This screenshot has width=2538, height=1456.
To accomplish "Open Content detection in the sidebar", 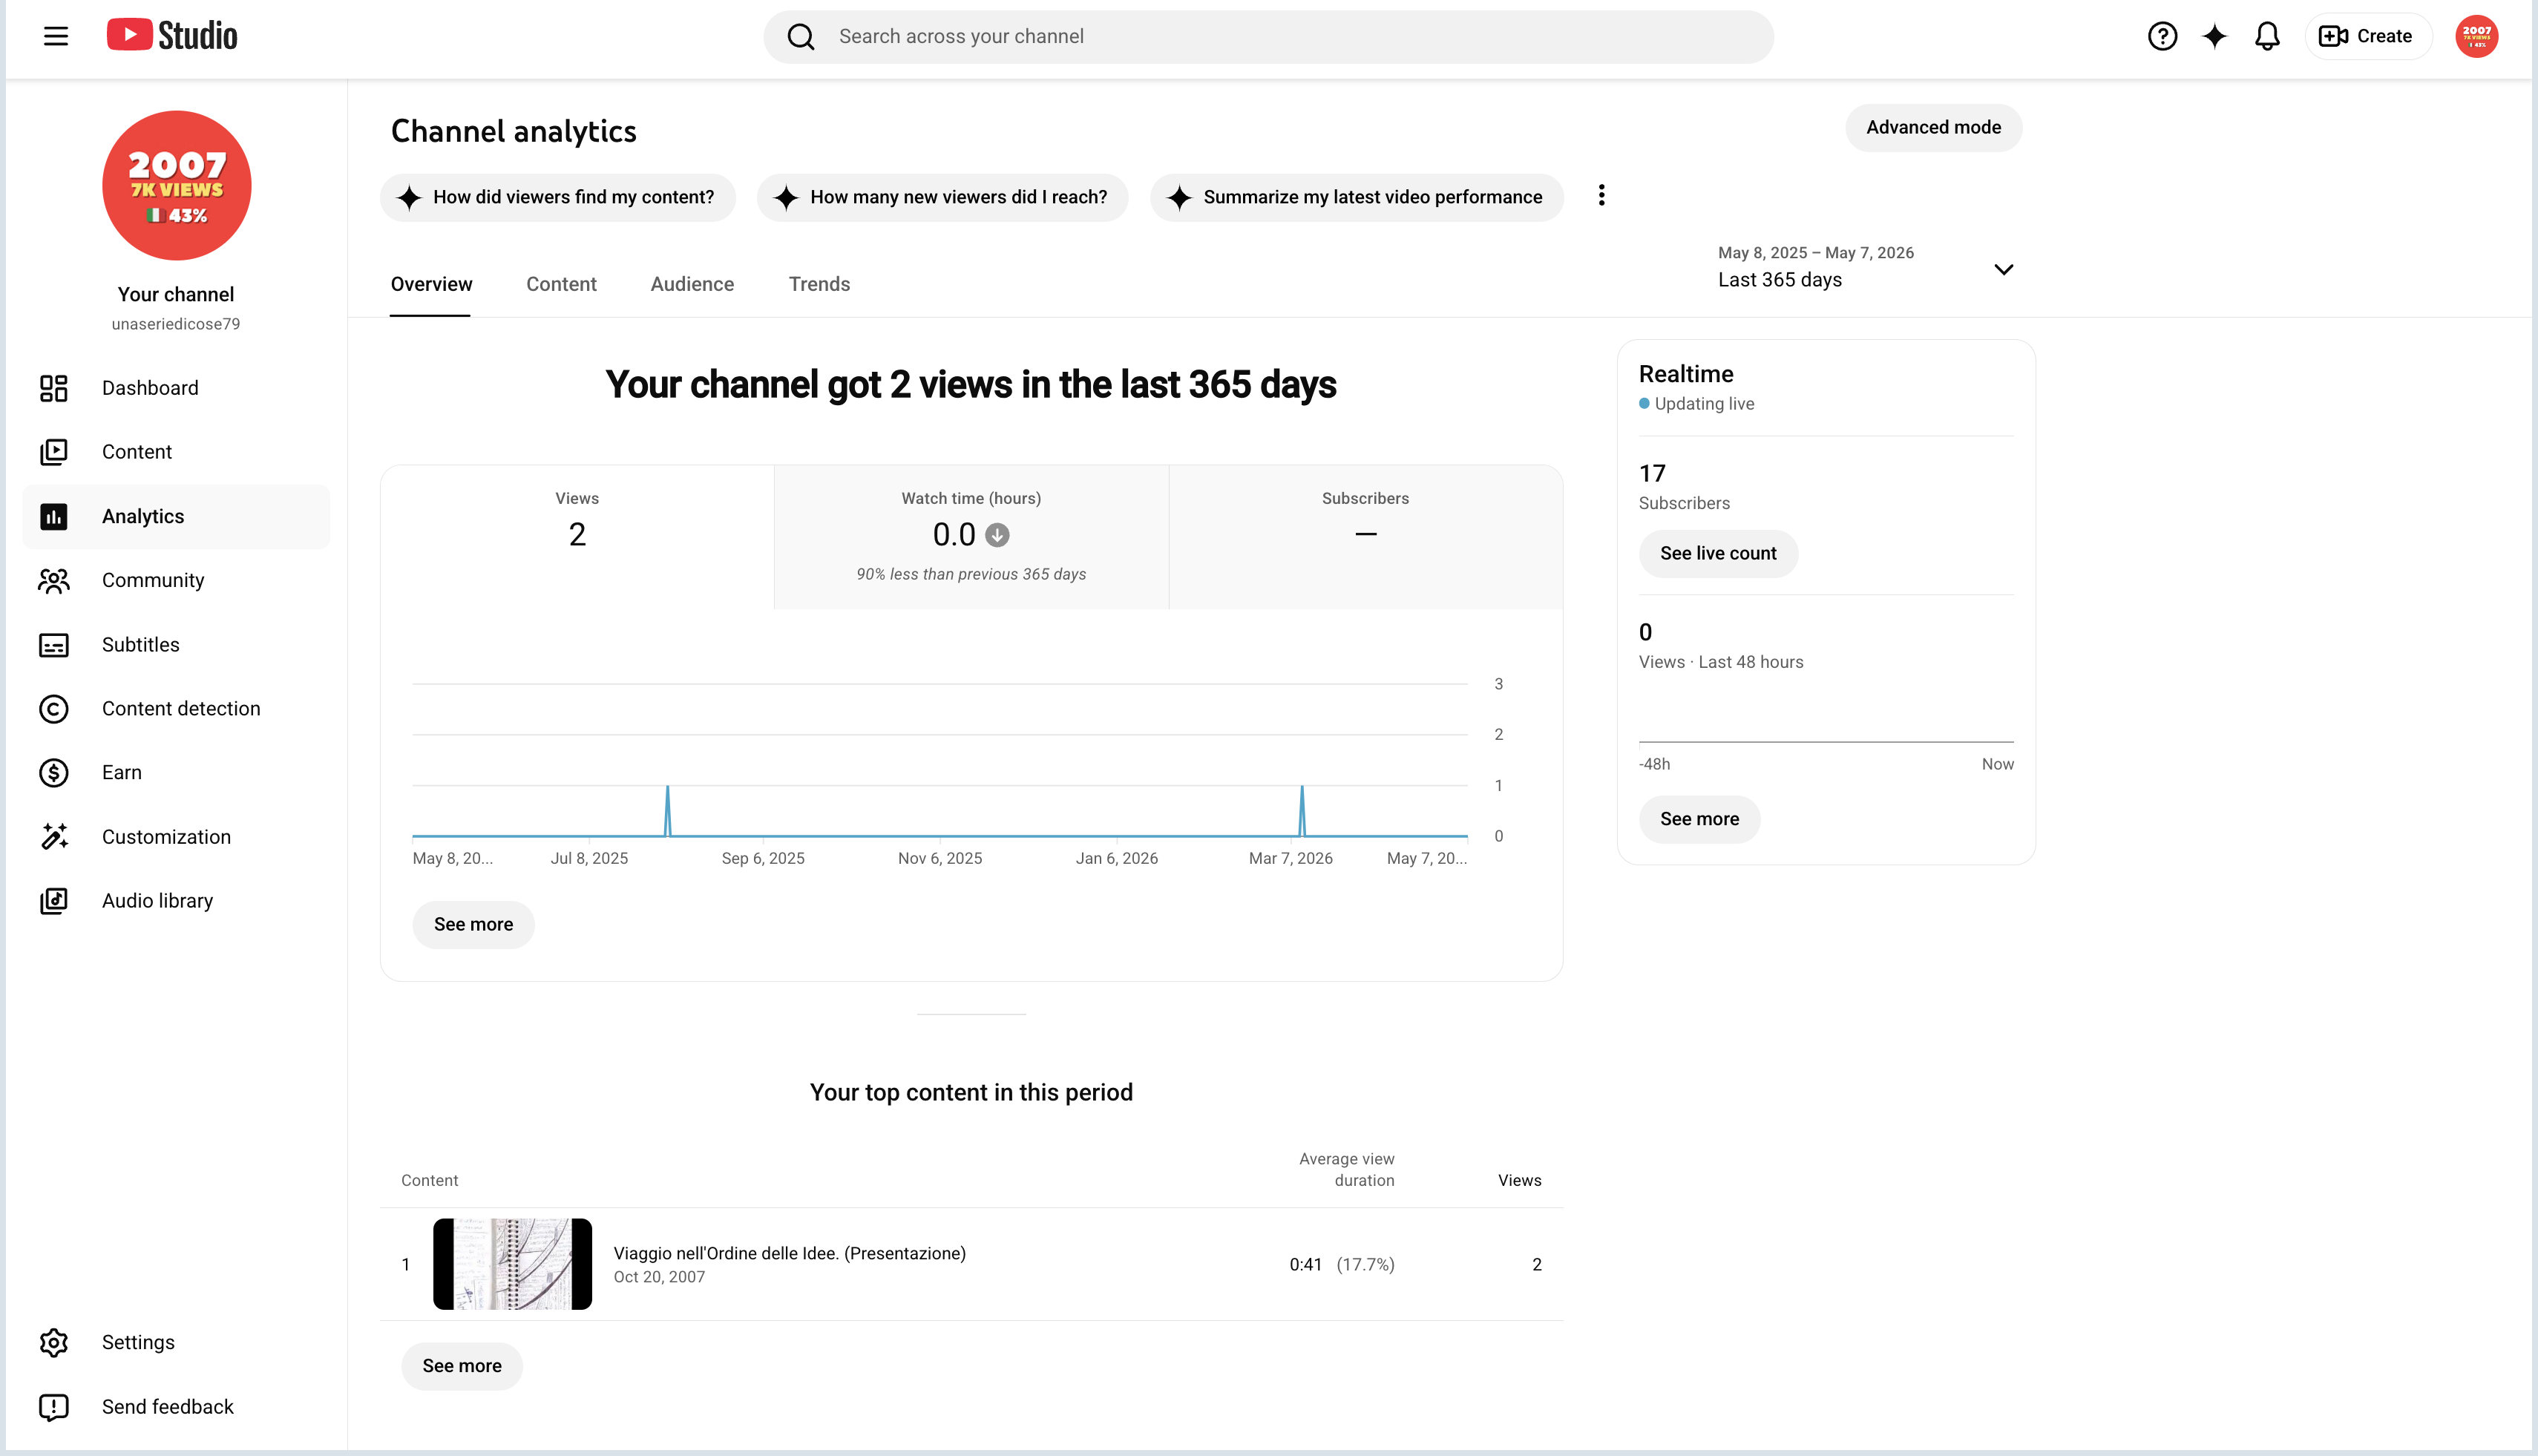I will [x=176, y=709].
